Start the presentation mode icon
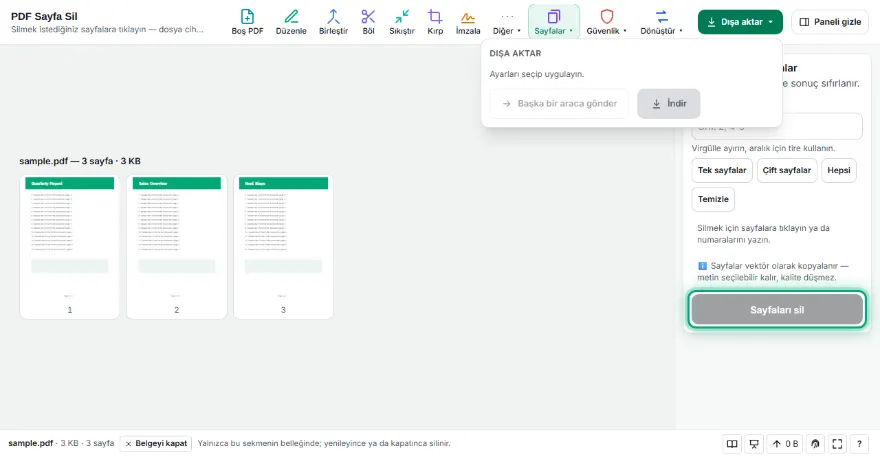 (x=754, y=444)
